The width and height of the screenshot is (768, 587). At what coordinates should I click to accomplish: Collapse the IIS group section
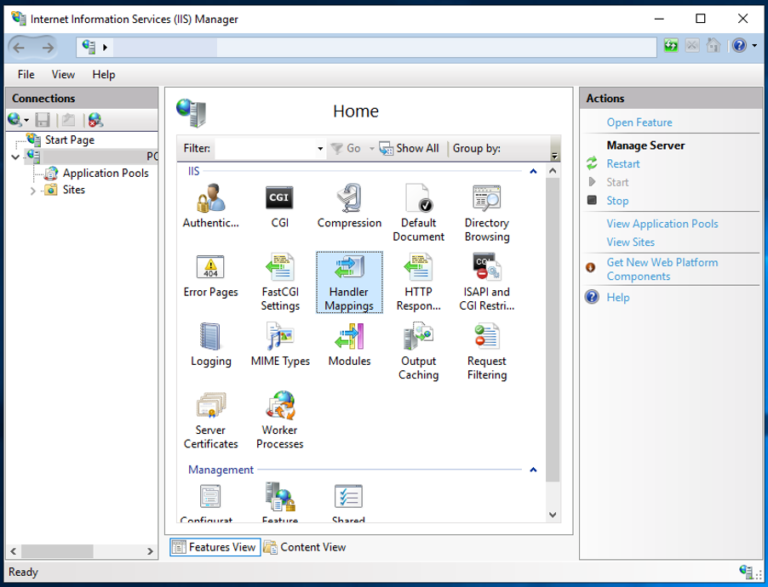click(x=533, y=171)
